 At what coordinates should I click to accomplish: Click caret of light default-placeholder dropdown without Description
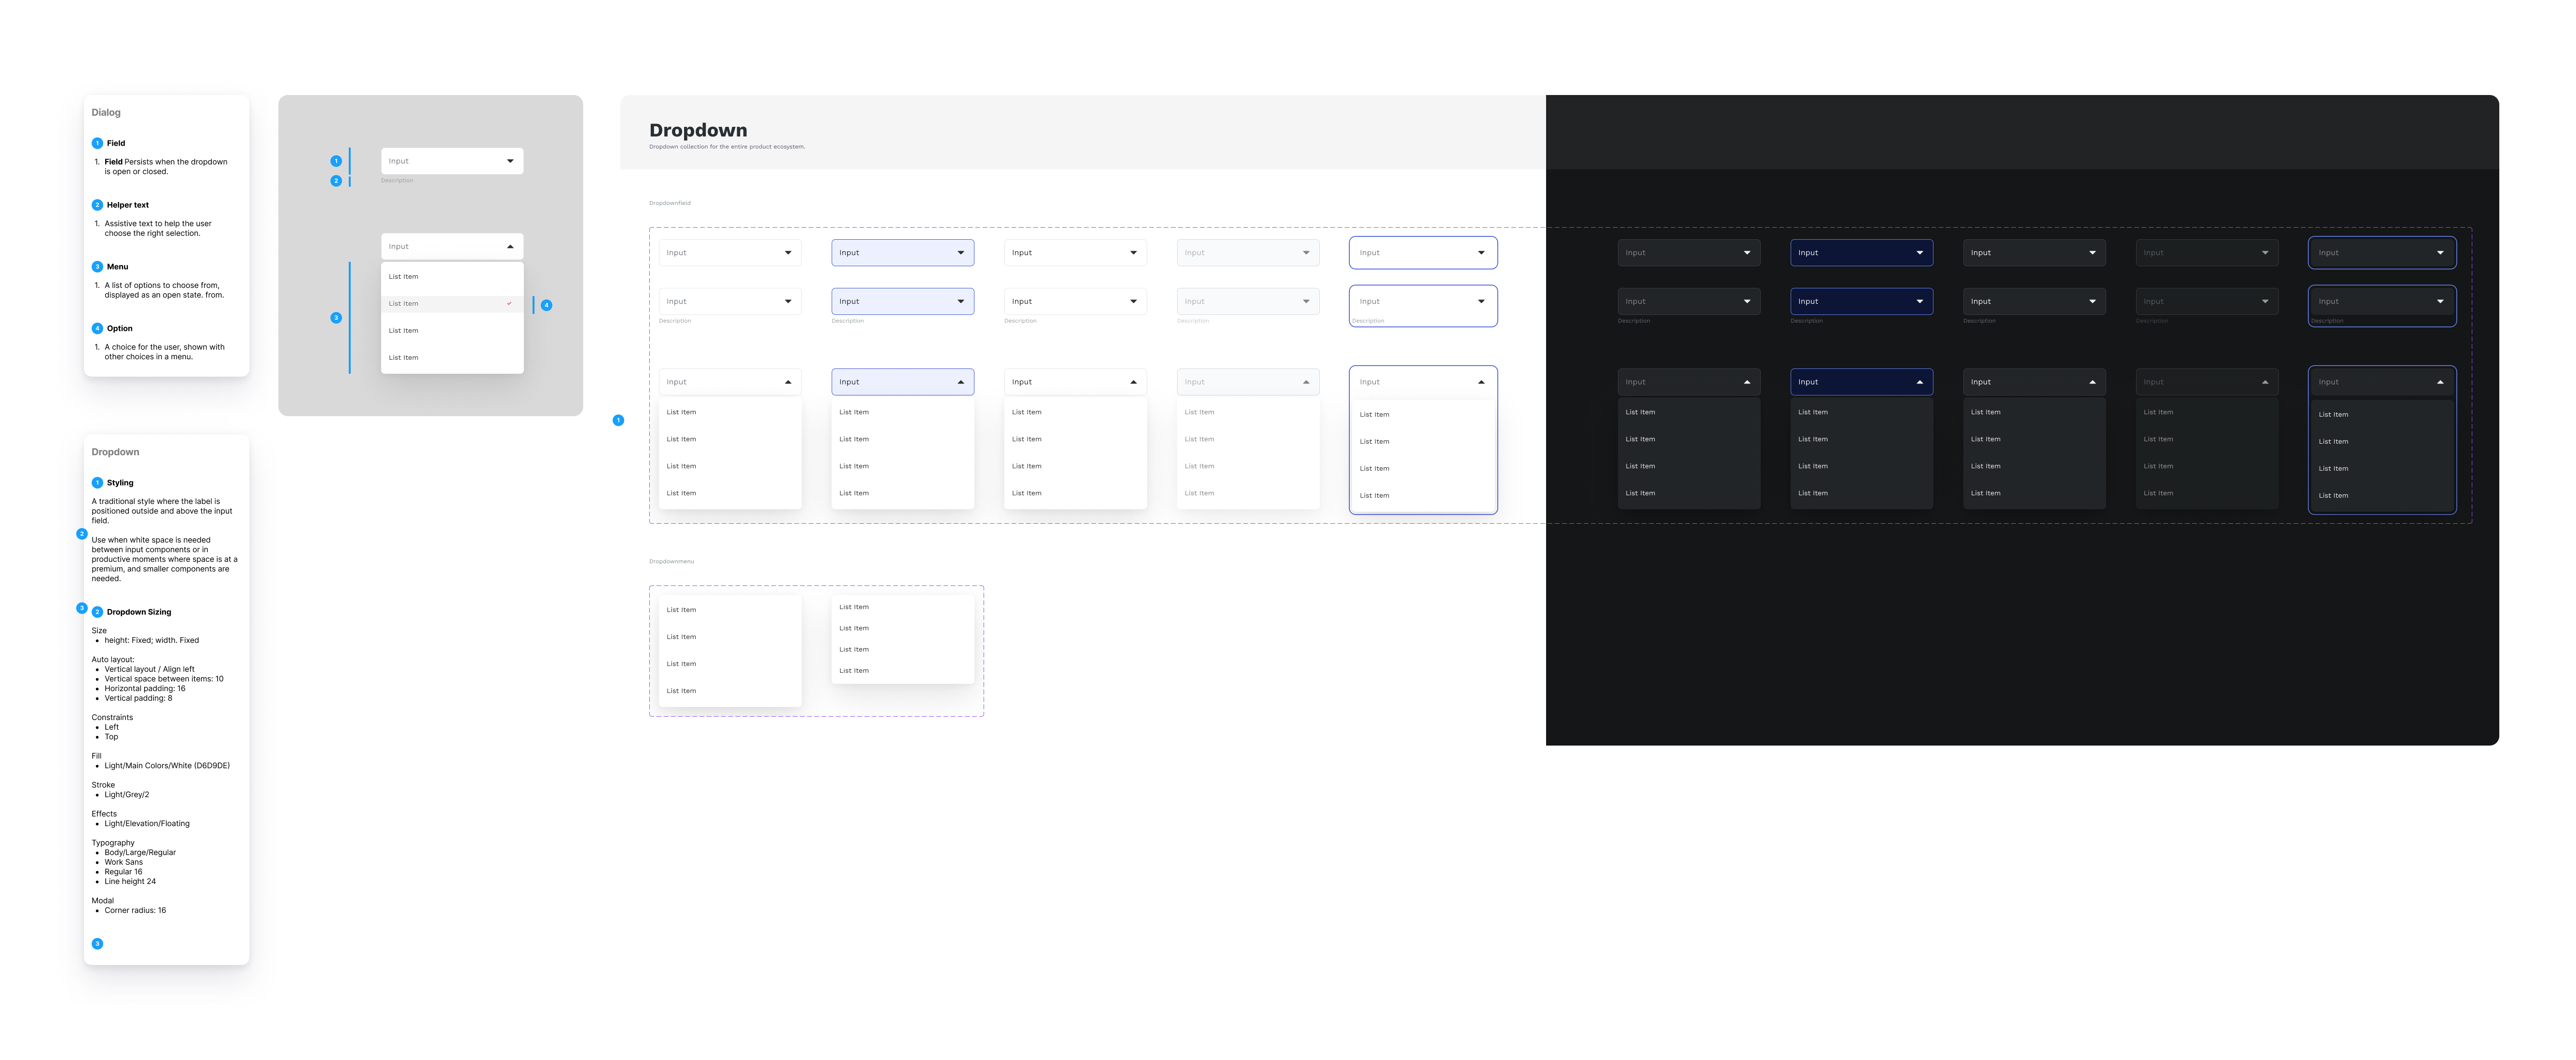tap(788, 253)
